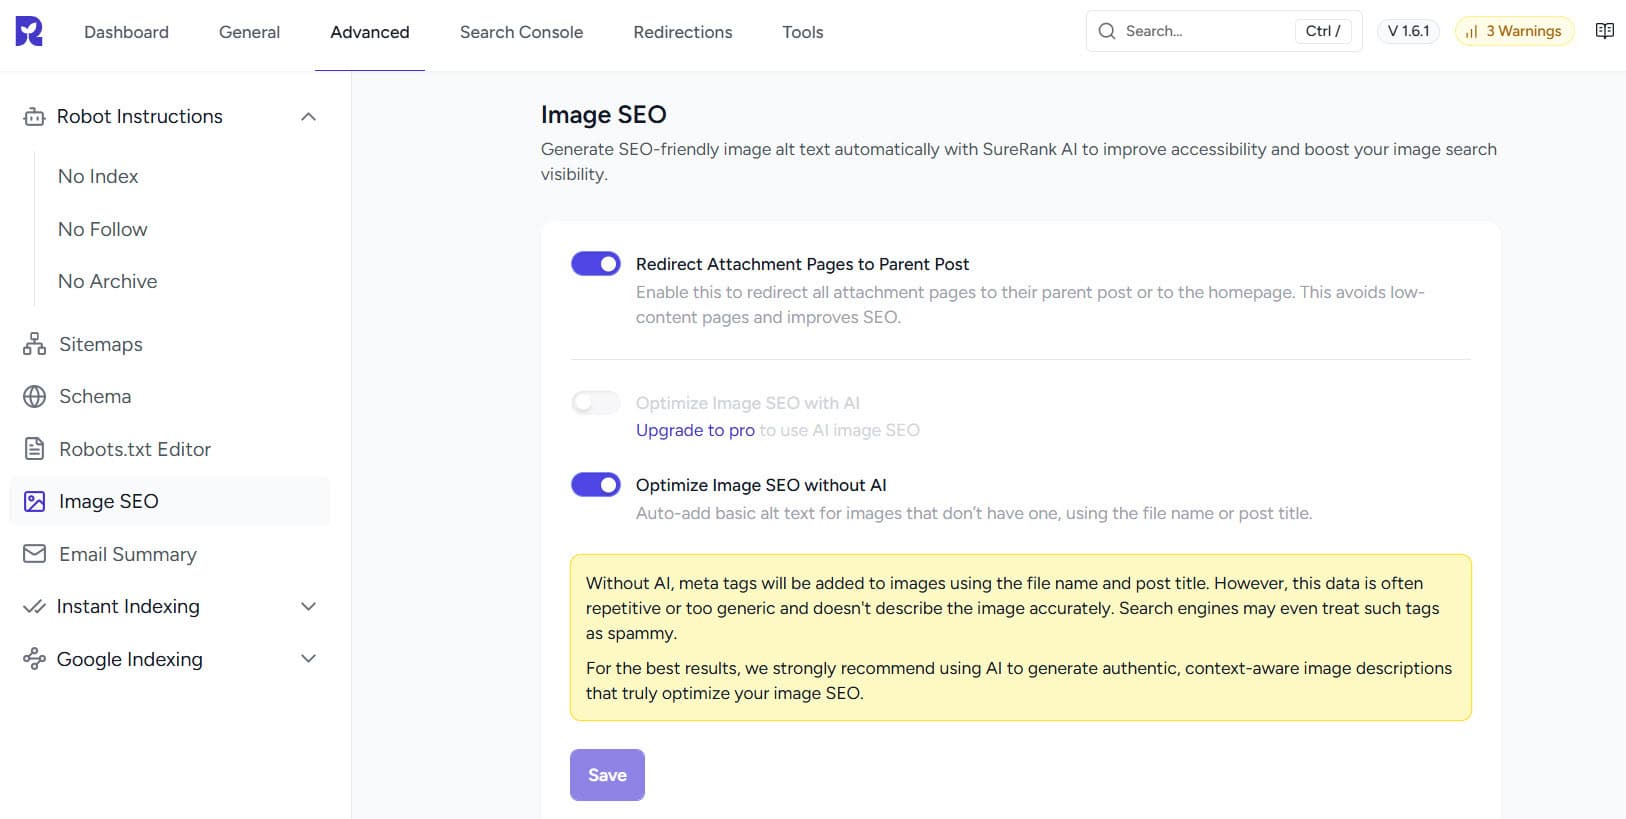
Task: Click the Robot Instructions robot icon
Action: [34, 117]
